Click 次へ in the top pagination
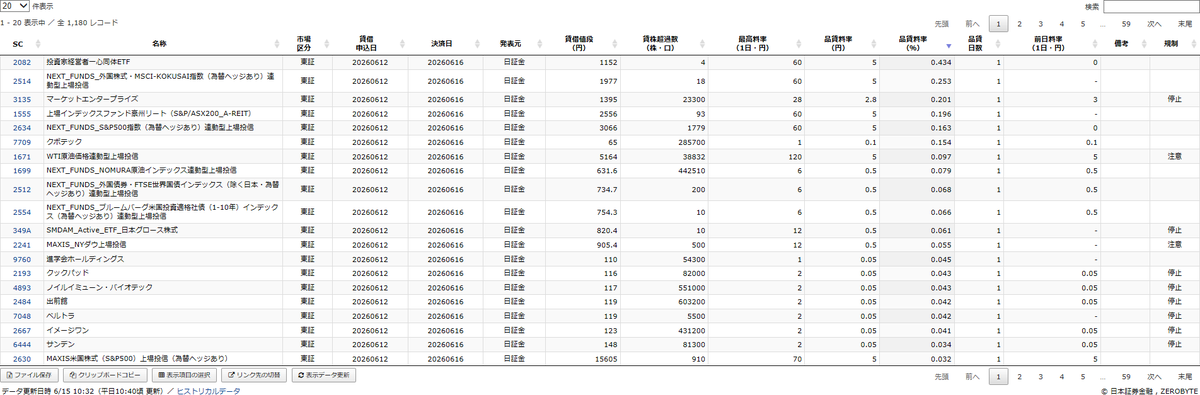The image size is (1200, 395). click(1154, 23)
